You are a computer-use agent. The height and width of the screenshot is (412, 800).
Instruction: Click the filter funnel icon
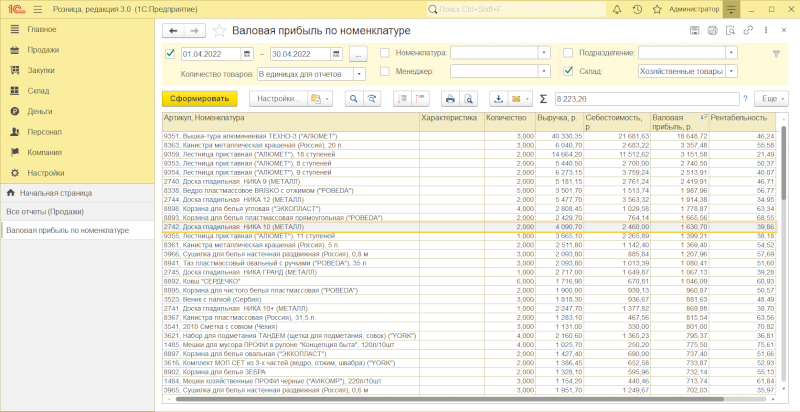[777, 53]
